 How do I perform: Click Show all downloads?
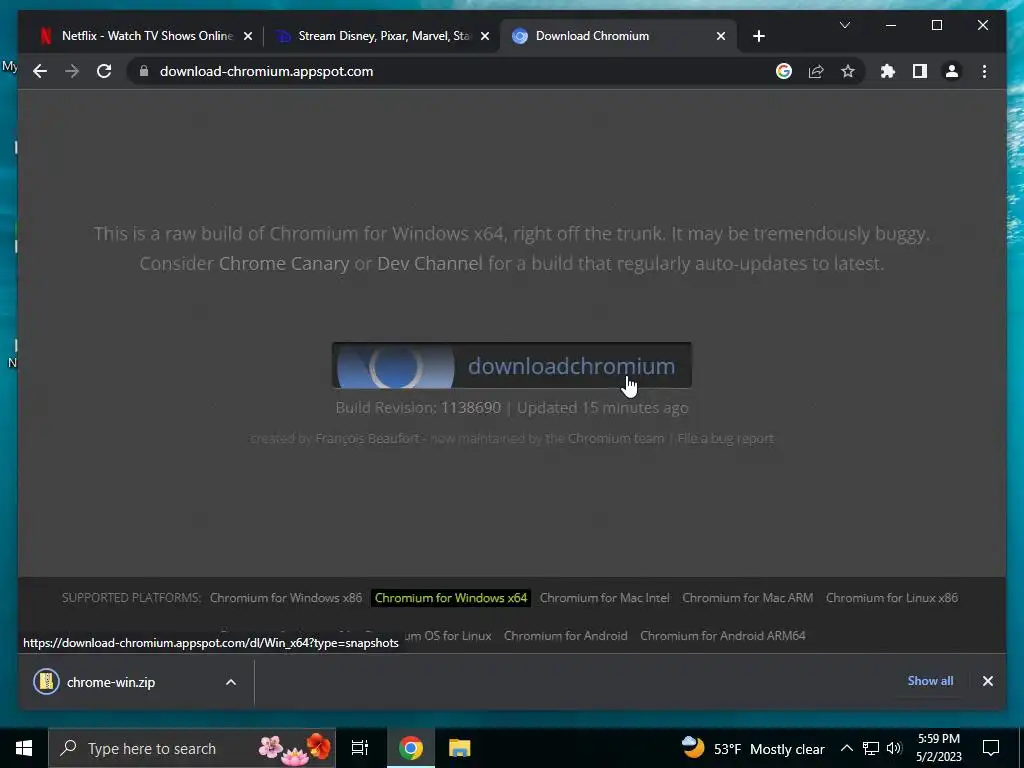click(930, 681)
